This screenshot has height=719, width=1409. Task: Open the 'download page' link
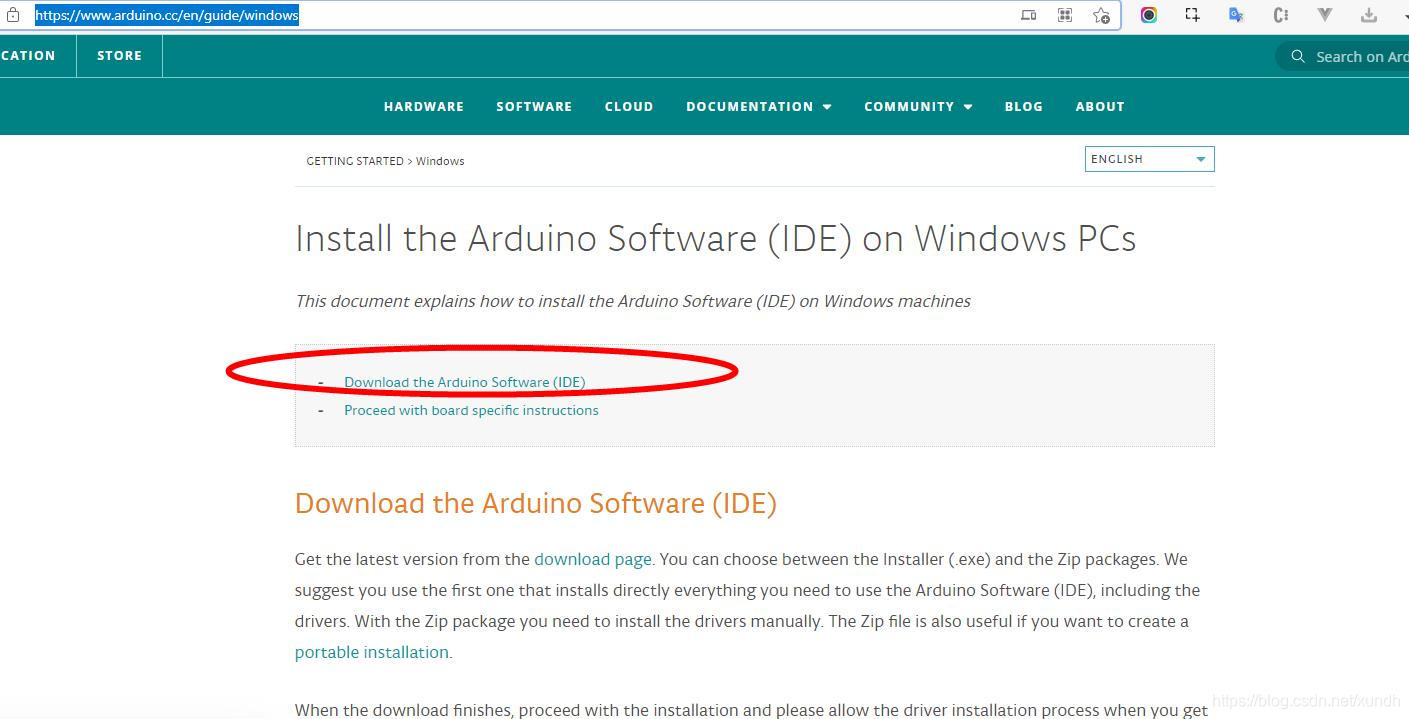(x=593, y=559)
